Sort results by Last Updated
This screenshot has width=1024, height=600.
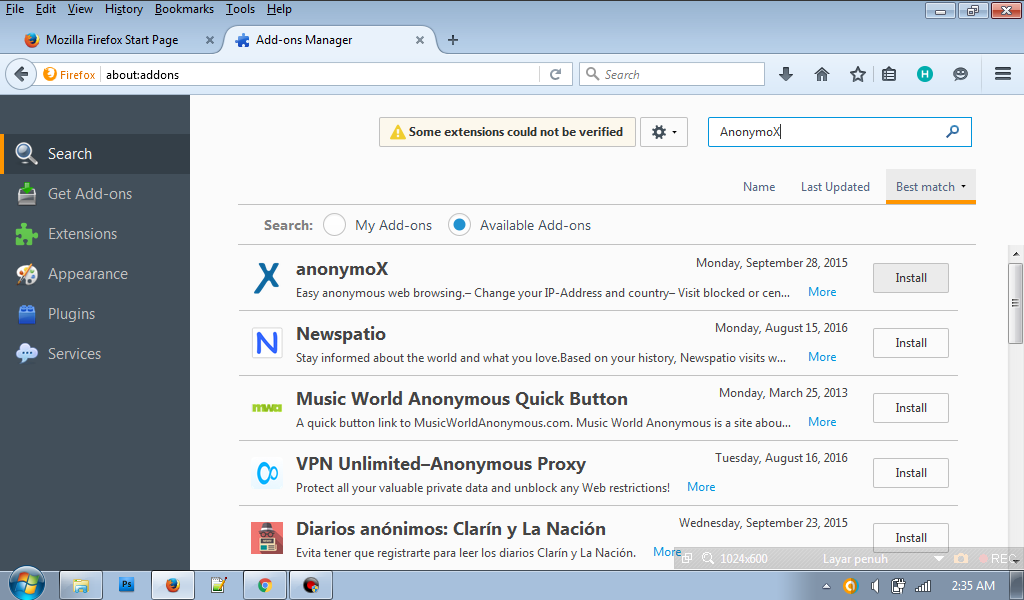(x=835, y=187)
